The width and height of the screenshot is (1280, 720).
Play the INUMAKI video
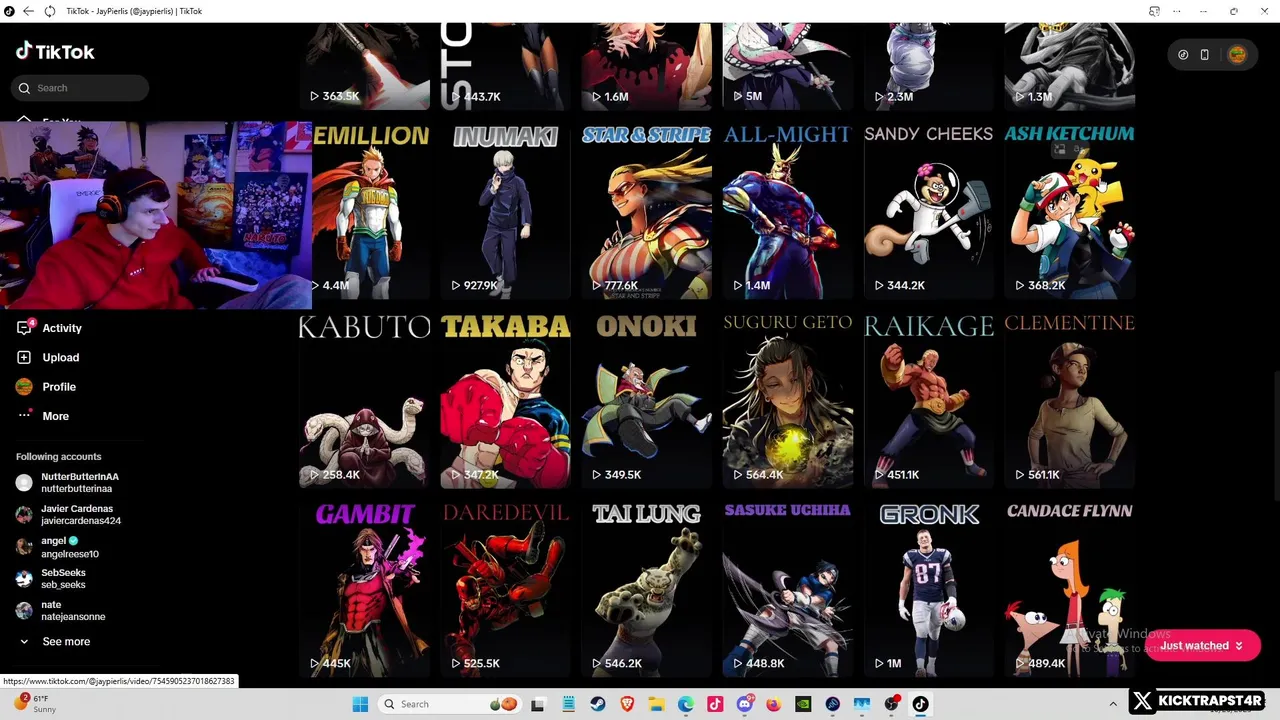coord(506,211)
